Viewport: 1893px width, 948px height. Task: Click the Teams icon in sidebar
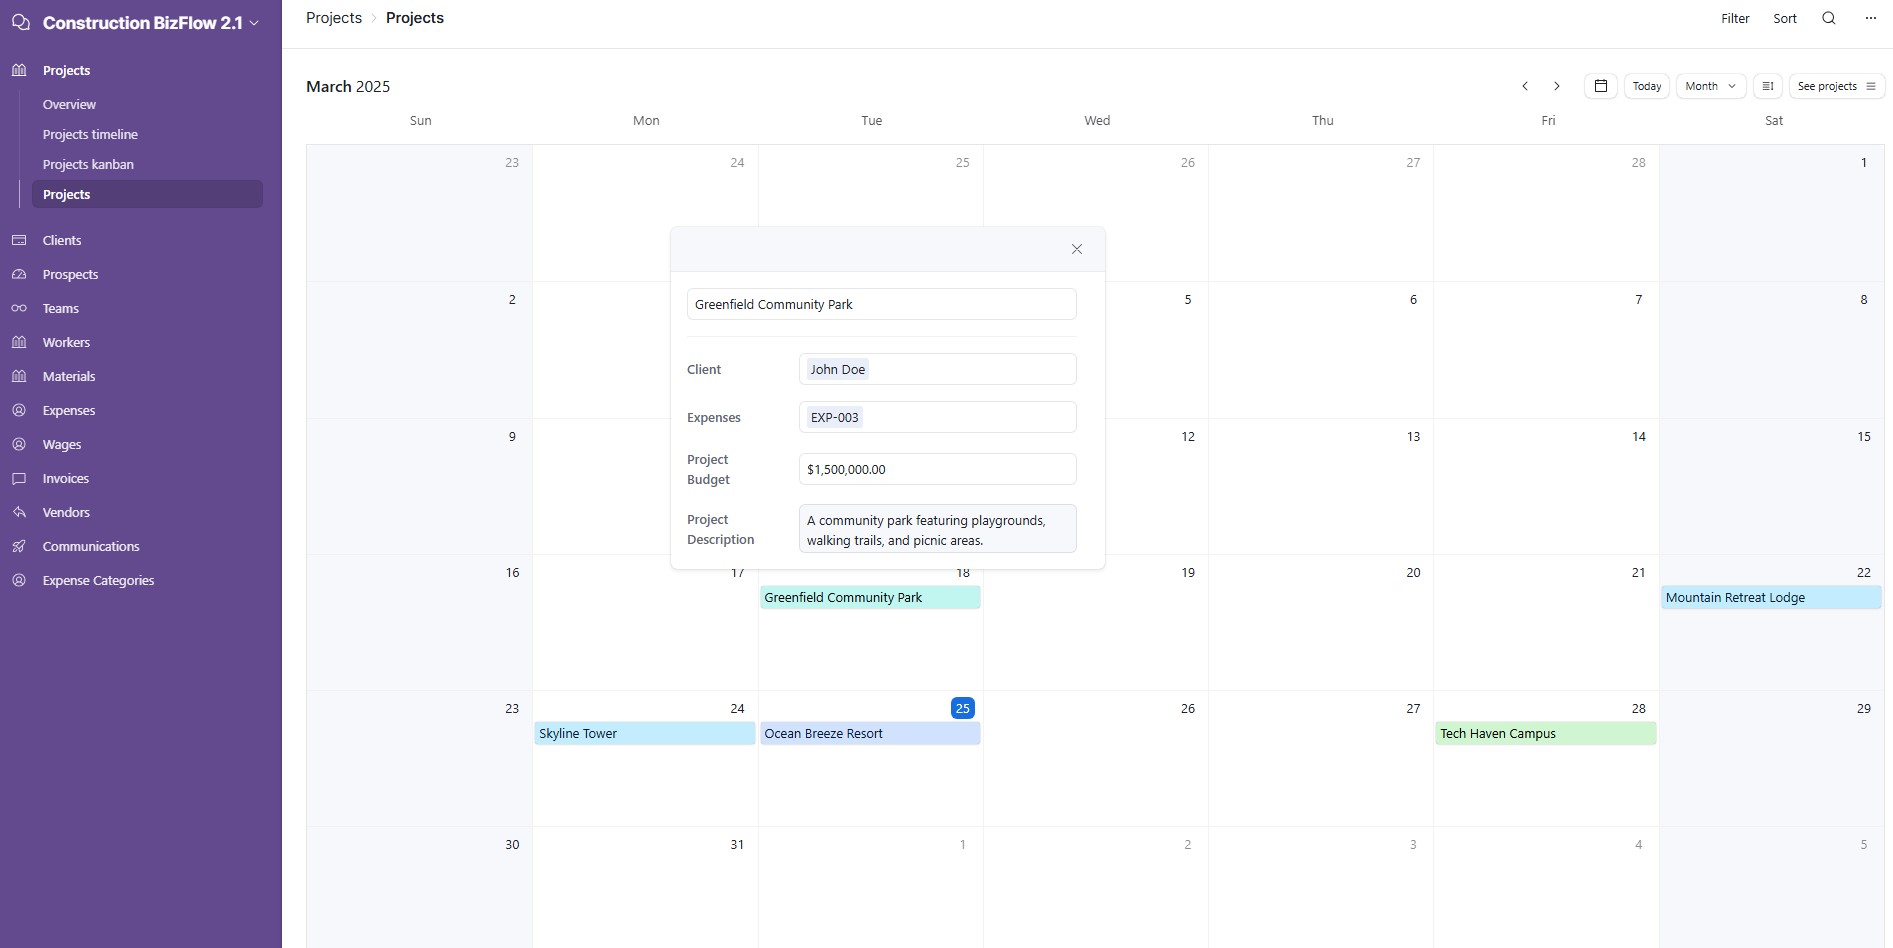click(x=19, y=308)
